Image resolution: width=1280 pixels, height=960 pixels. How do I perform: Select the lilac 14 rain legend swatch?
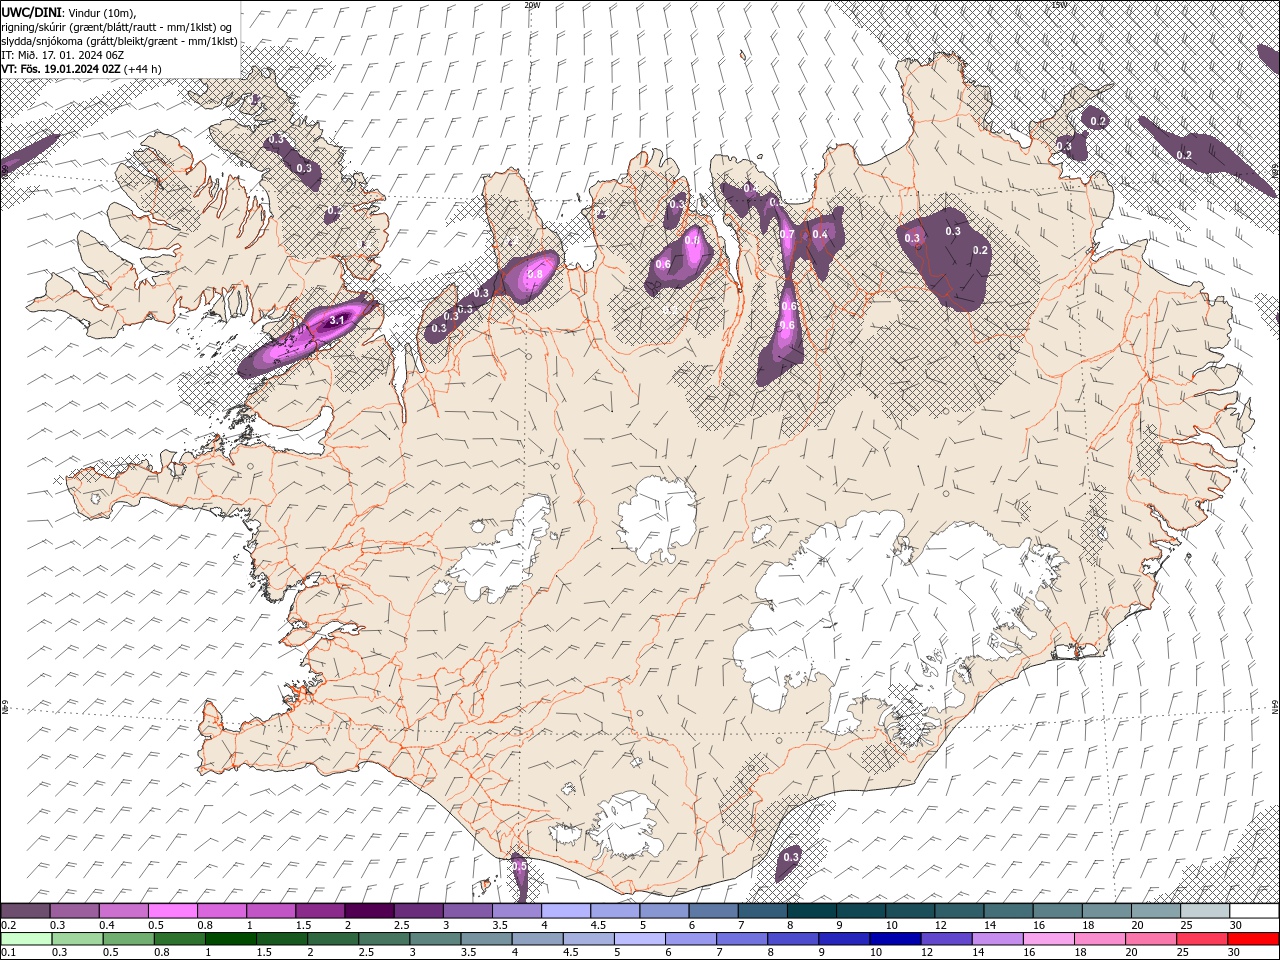tap(998, 939)
